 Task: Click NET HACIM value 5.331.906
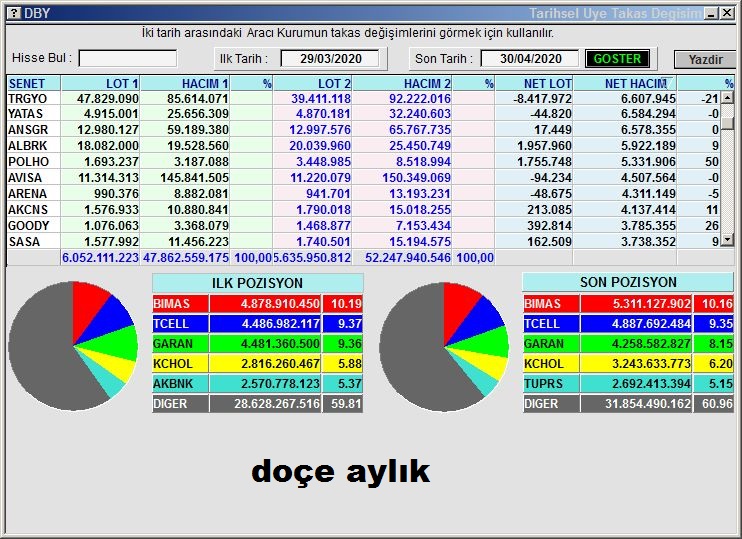click(x=648, y=162)
